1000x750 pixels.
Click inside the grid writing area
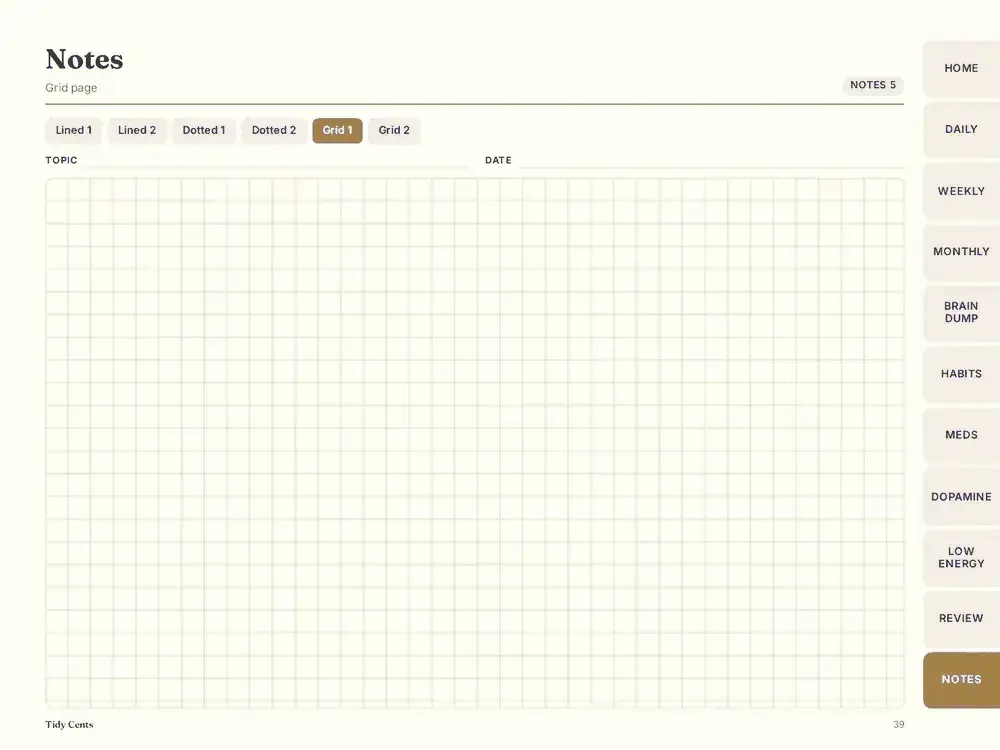tap(474, 443)
